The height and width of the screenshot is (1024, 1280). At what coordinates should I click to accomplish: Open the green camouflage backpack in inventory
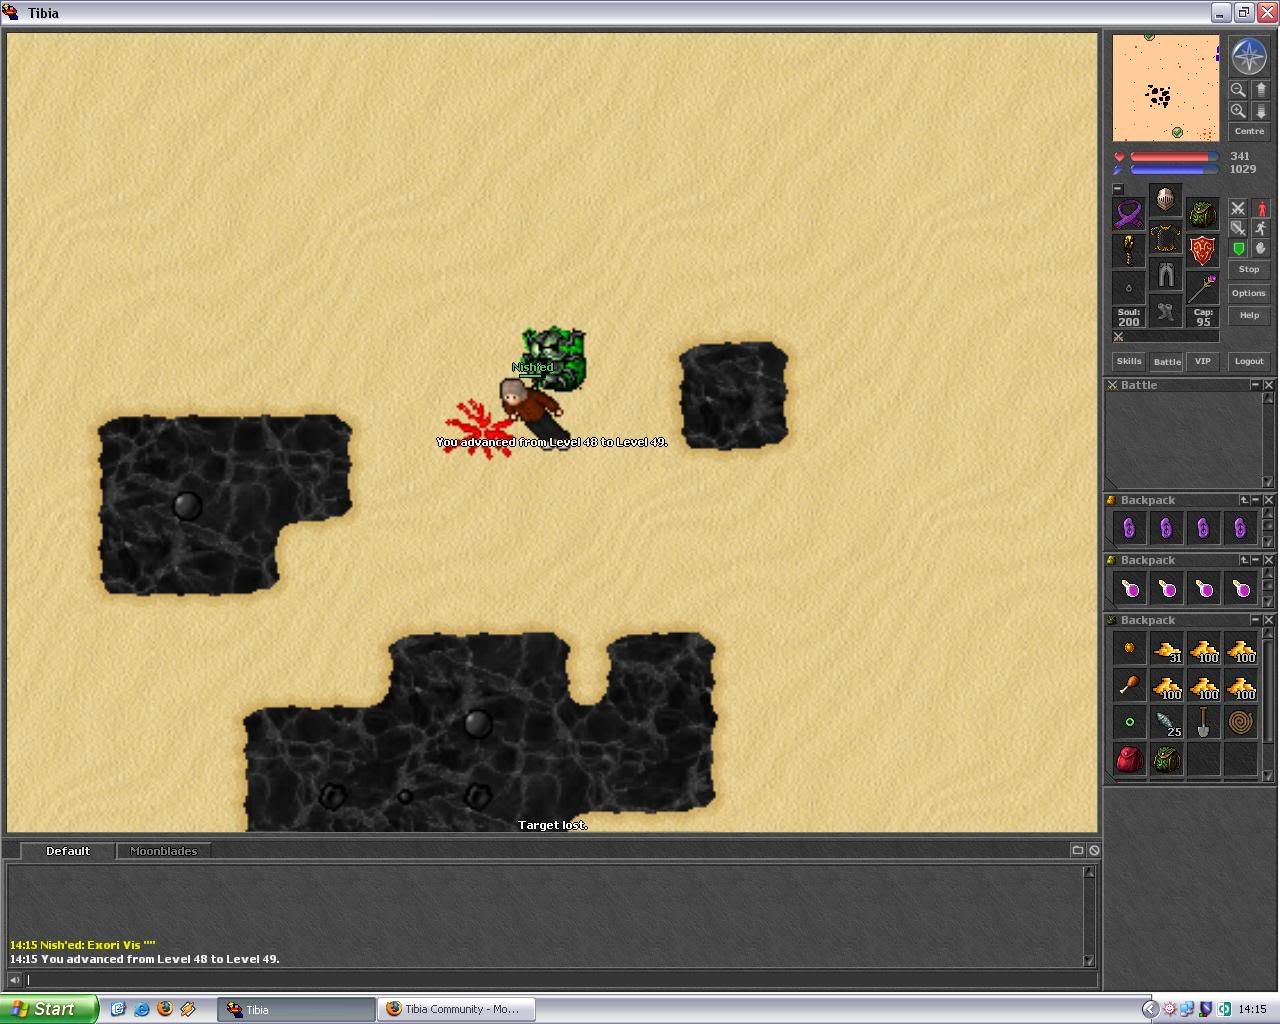(x=1166, y=759)
